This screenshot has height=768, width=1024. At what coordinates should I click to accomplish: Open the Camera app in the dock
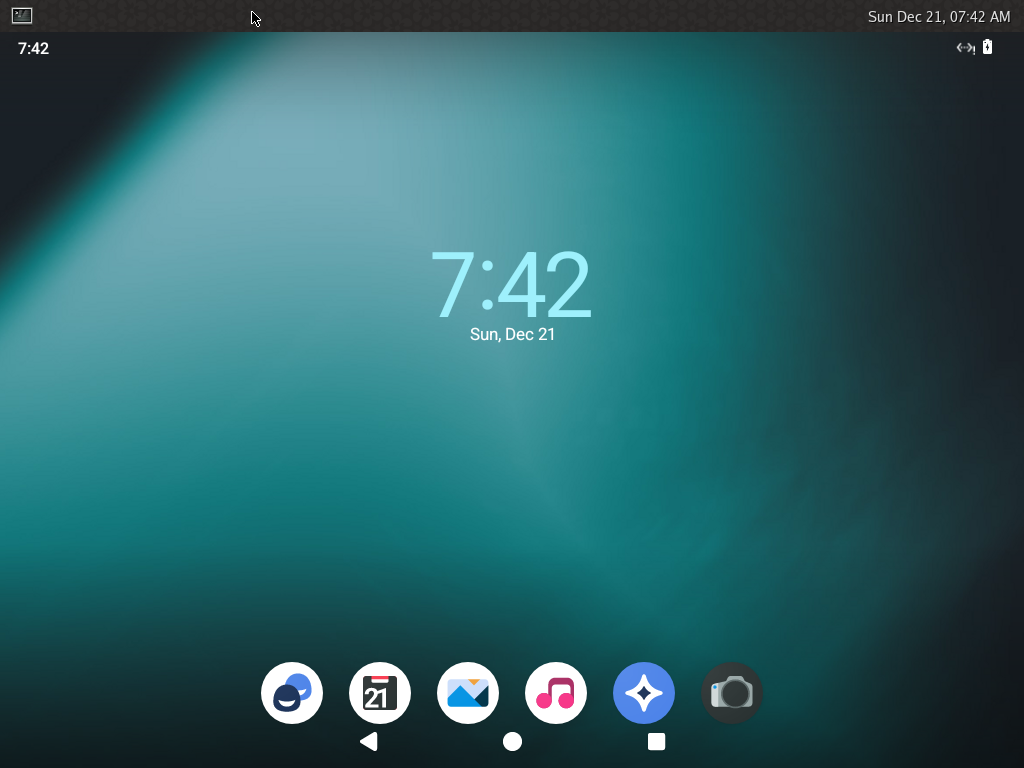point(732,692)
